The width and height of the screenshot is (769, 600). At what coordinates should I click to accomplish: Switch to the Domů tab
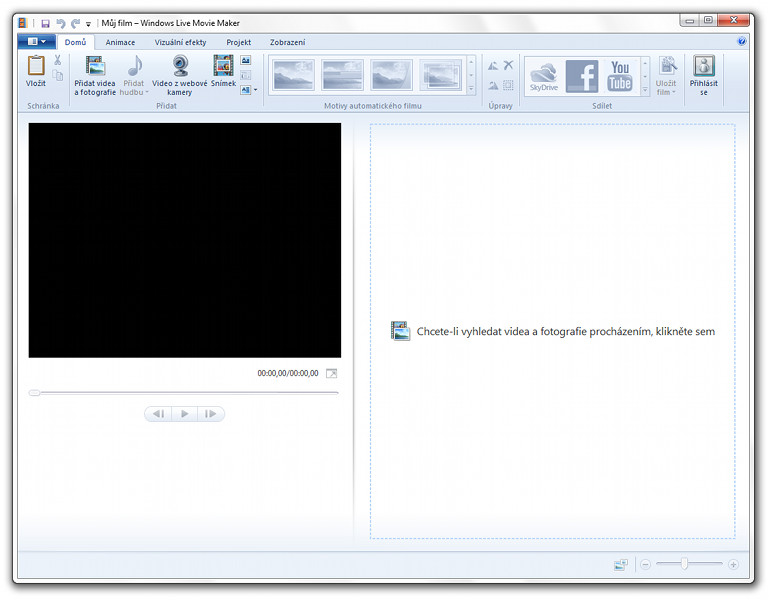(x=76, y=42)
